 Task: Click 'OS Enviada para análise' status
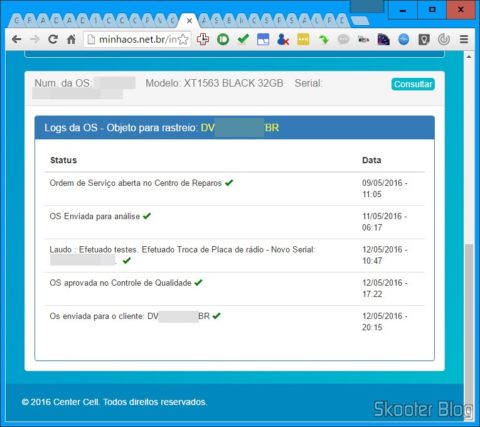pyautogui.click(x=95, y=216)
